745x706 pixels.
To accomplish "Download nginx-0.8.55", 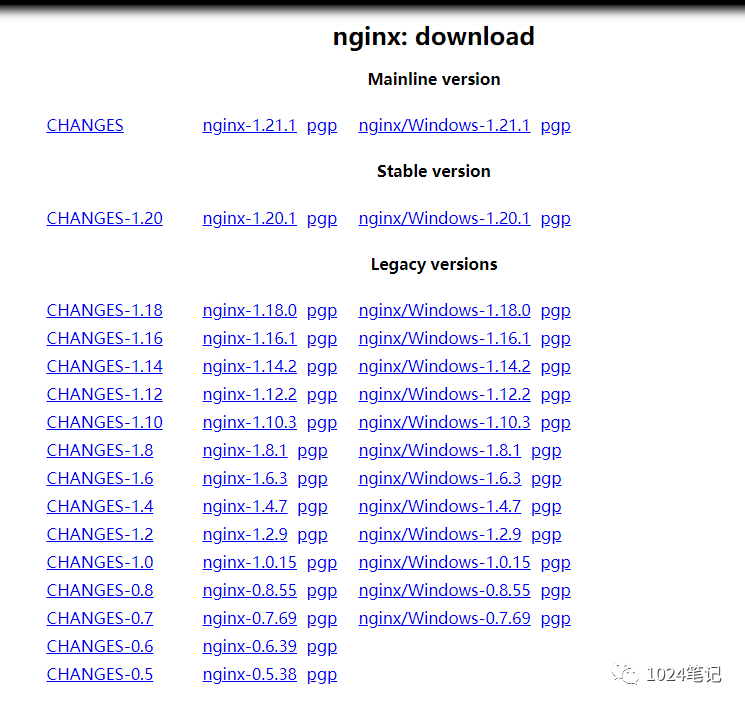I will [249, 591].
